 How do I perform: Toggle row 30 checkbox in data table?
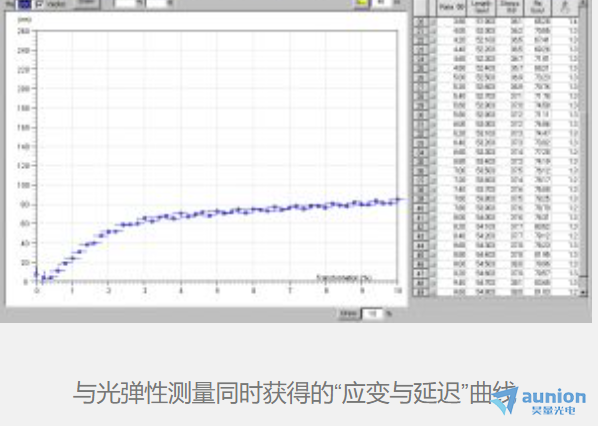click(x=433, y=115)
